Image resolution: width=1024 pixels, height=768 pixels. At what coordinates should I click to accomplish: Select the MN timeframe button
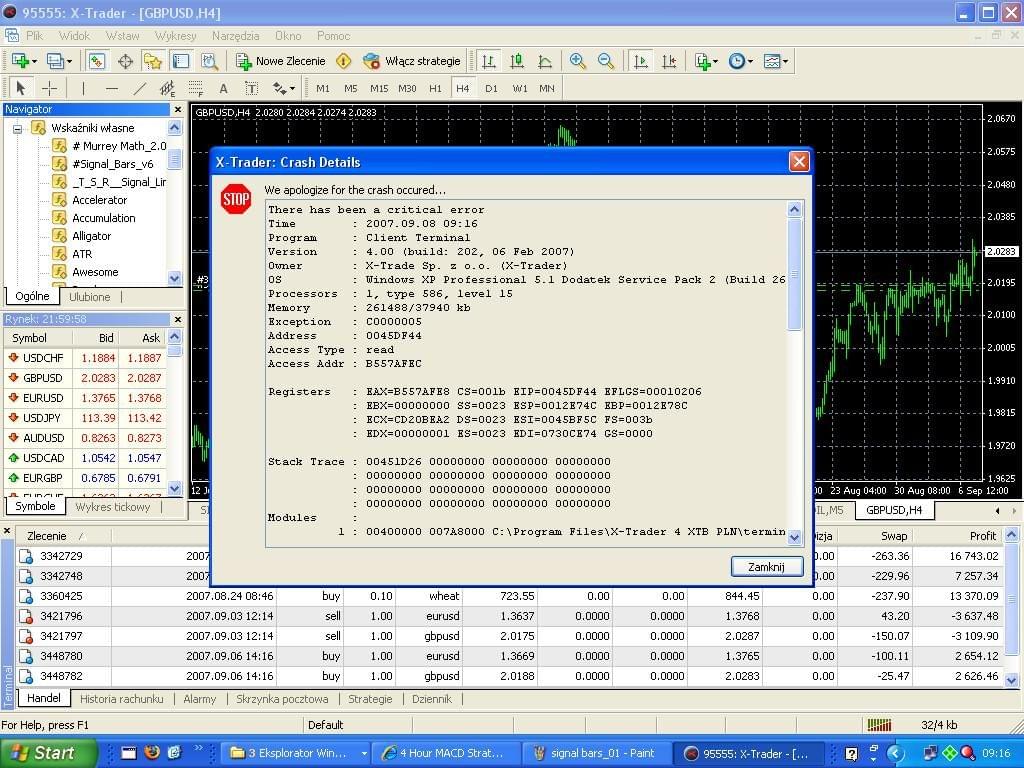pyautogui.click(x=547, y=88)
